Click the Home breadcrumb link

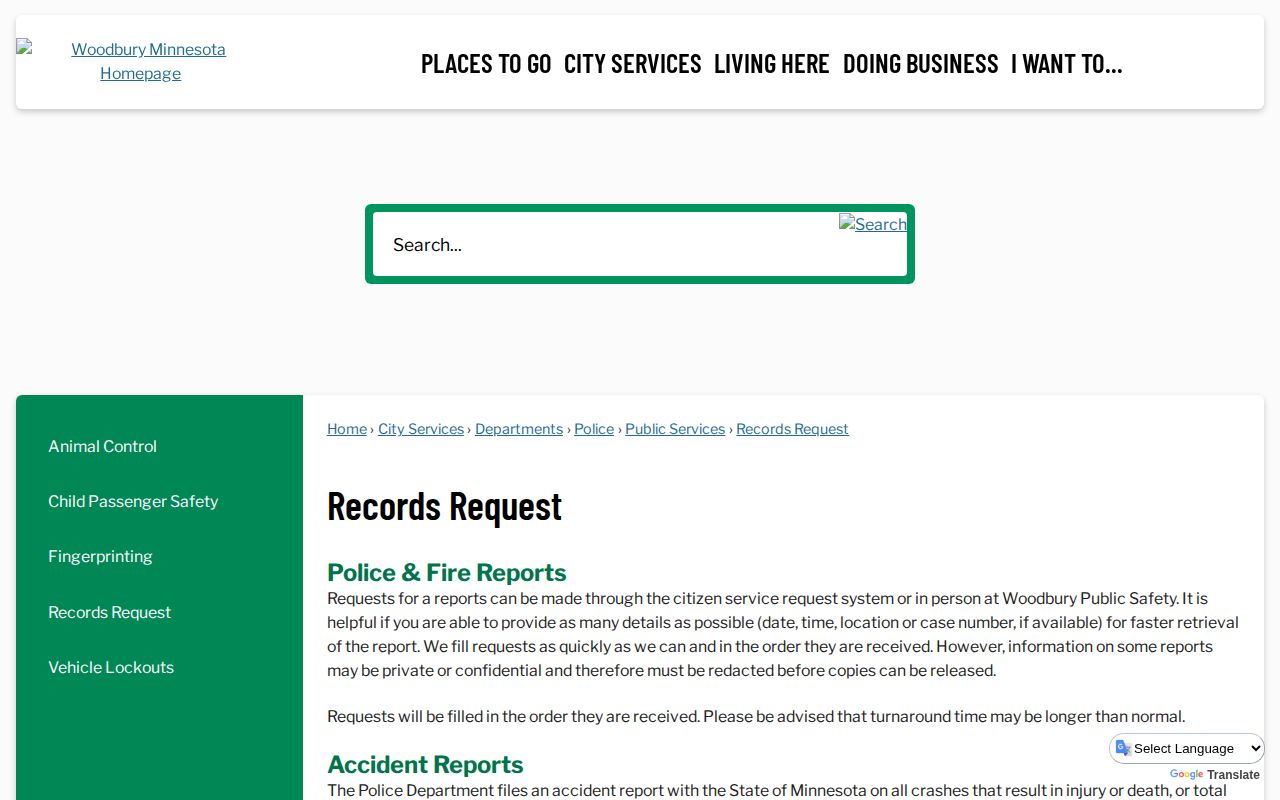(347, 429)
